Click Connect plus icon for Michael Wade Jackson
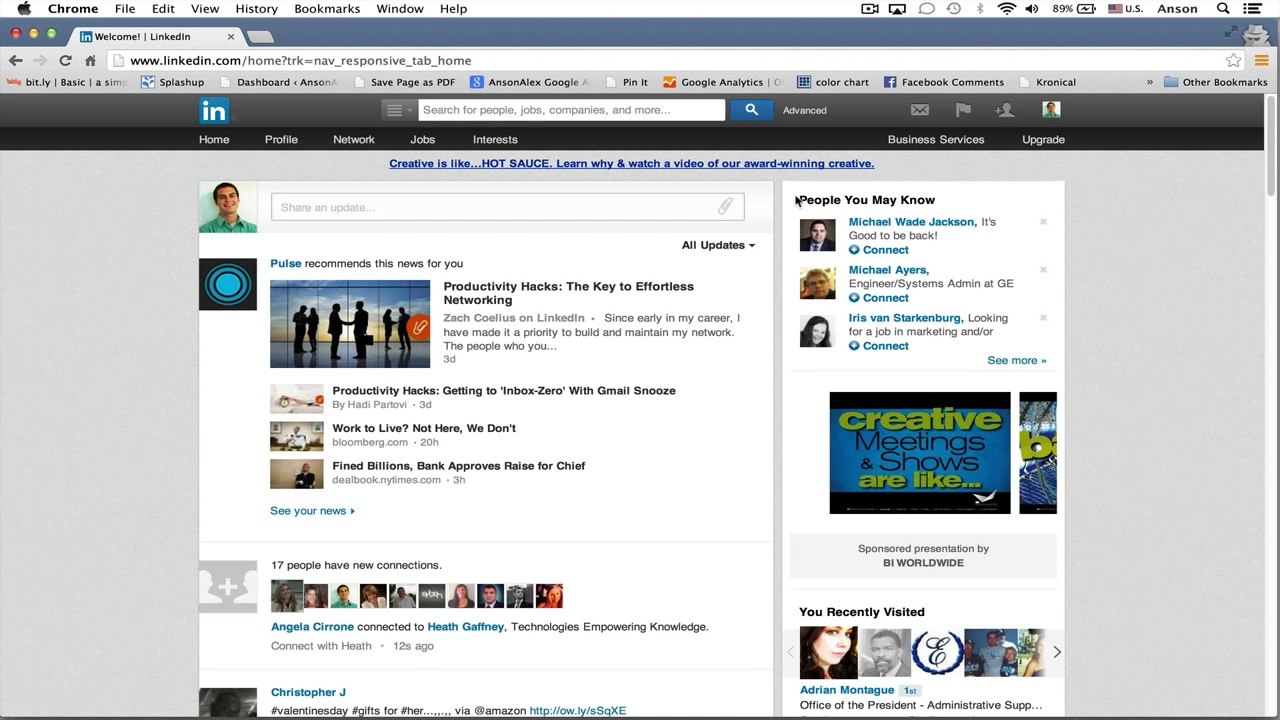 (x=854, y=250)
